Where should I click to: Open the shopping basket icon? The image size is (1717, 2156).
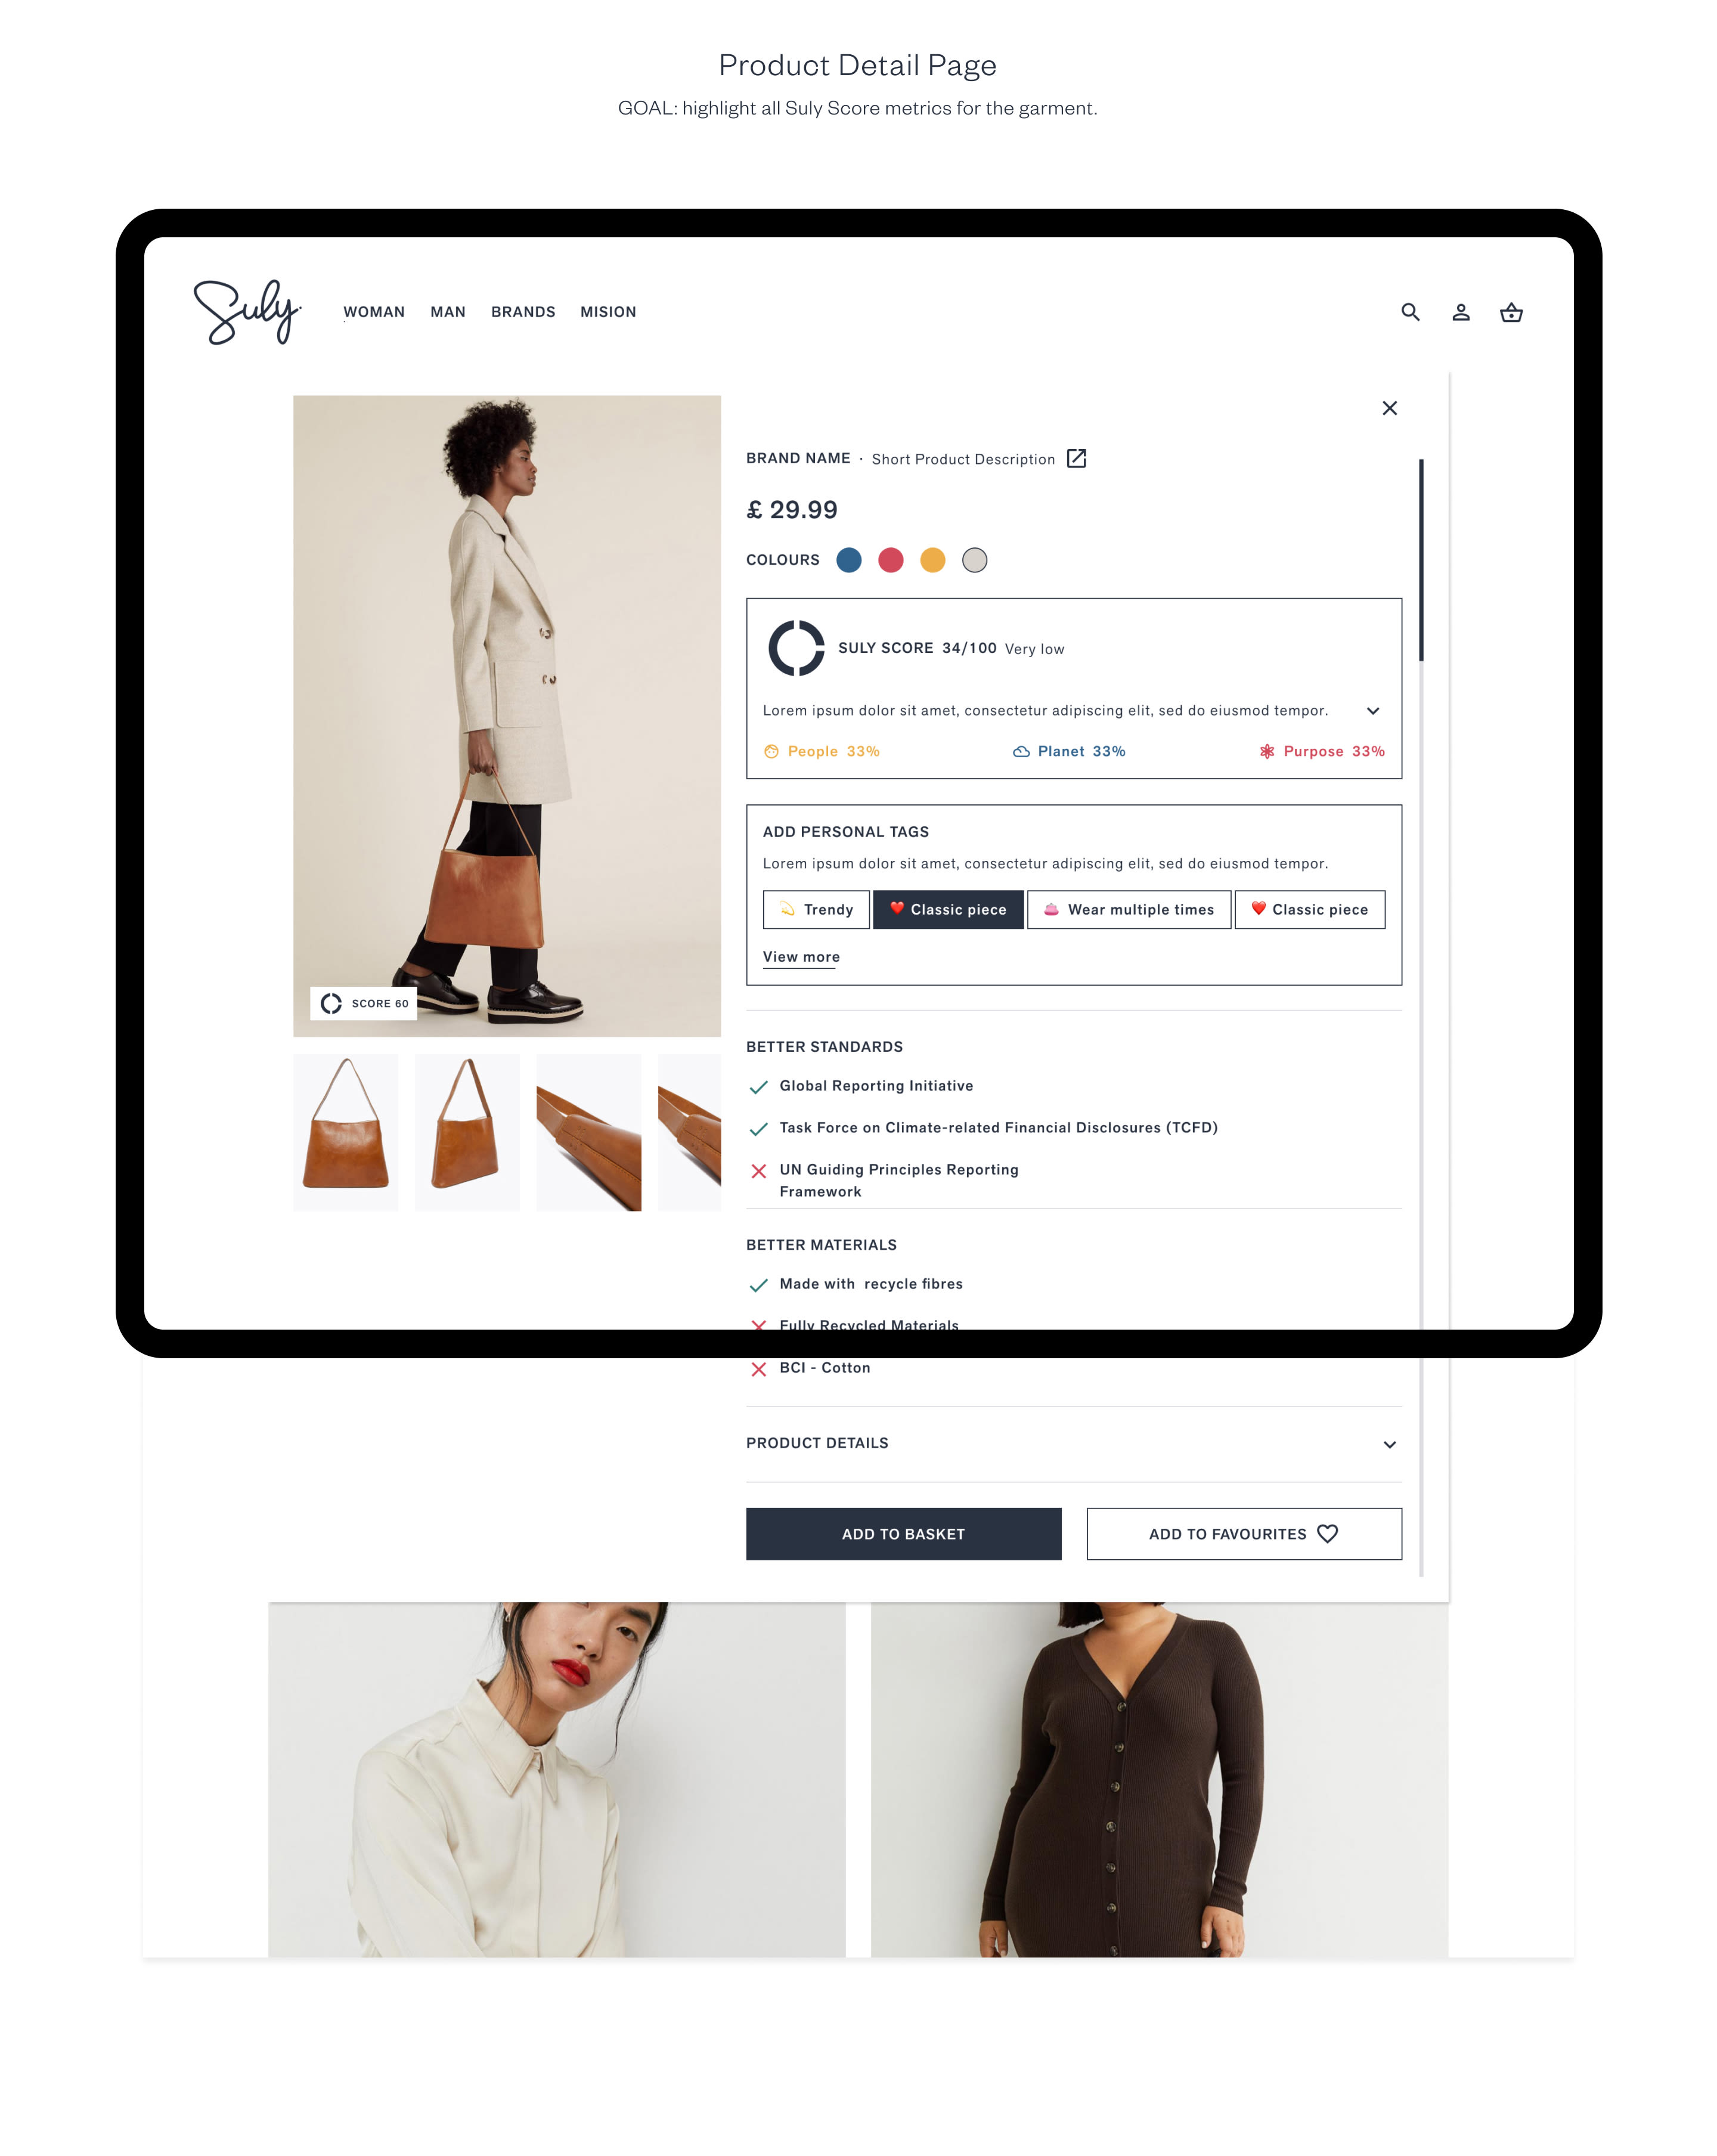pyautogui.click(x=1511, y=312)
